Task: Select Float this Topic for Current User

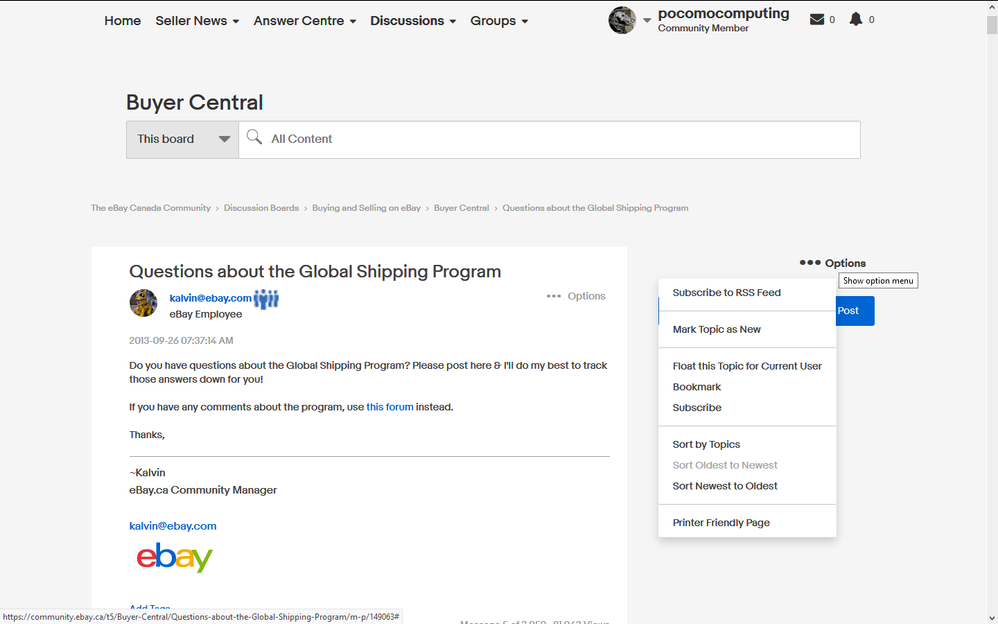Action: 747,366
